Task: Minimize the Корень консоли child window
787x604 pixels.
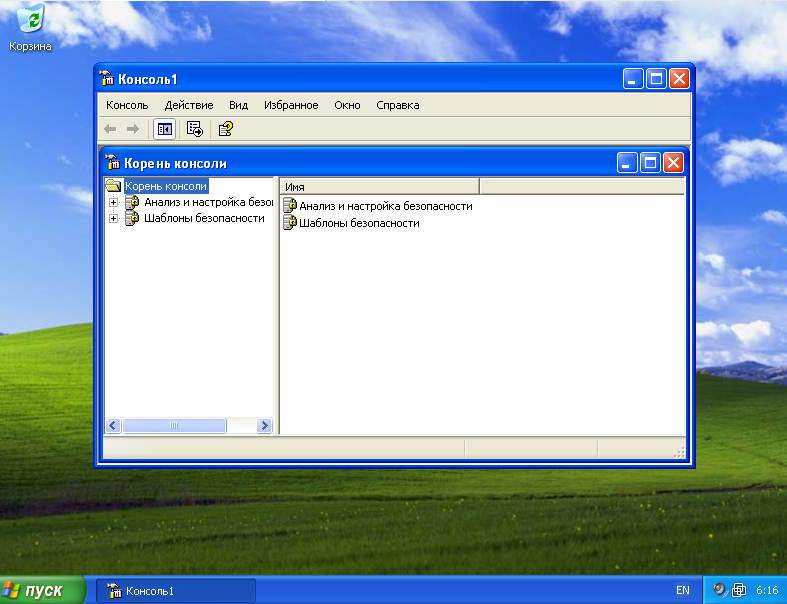Action: [x=627, y=163]
